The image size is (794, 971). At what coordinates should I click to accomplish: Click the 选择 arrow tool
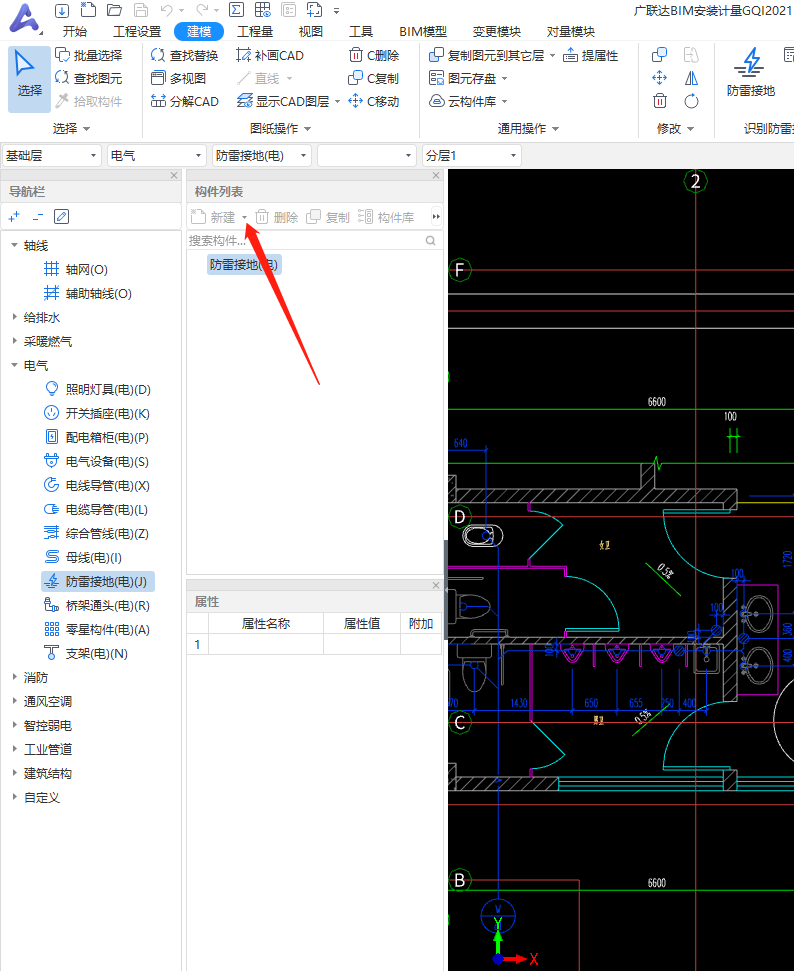(x=29, y=78)
